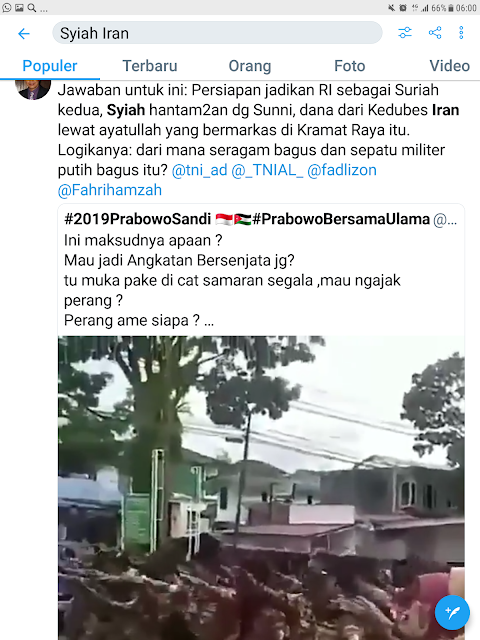The image size is (480, 640).
Task: Tap the share icon in header
Action: point(435,33)
